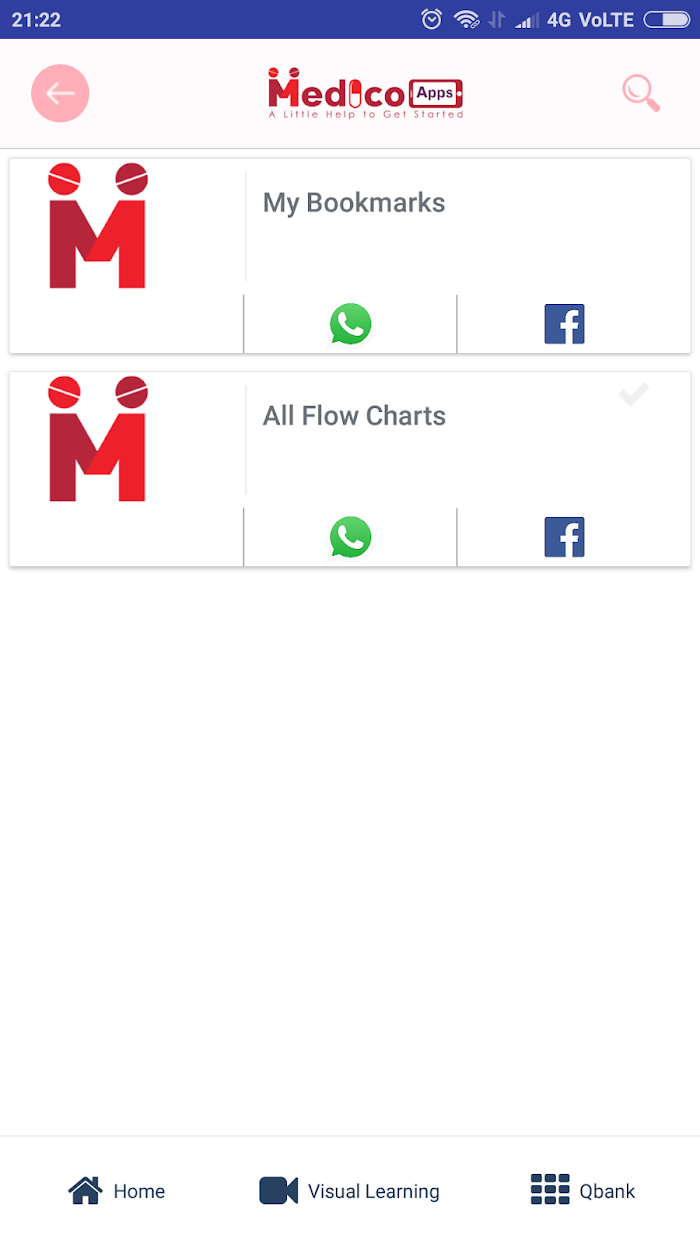Tap the Visual Learning camera icon
Image resolution: width=700 pixels, height=1244 pixels.
point(278,1190)
